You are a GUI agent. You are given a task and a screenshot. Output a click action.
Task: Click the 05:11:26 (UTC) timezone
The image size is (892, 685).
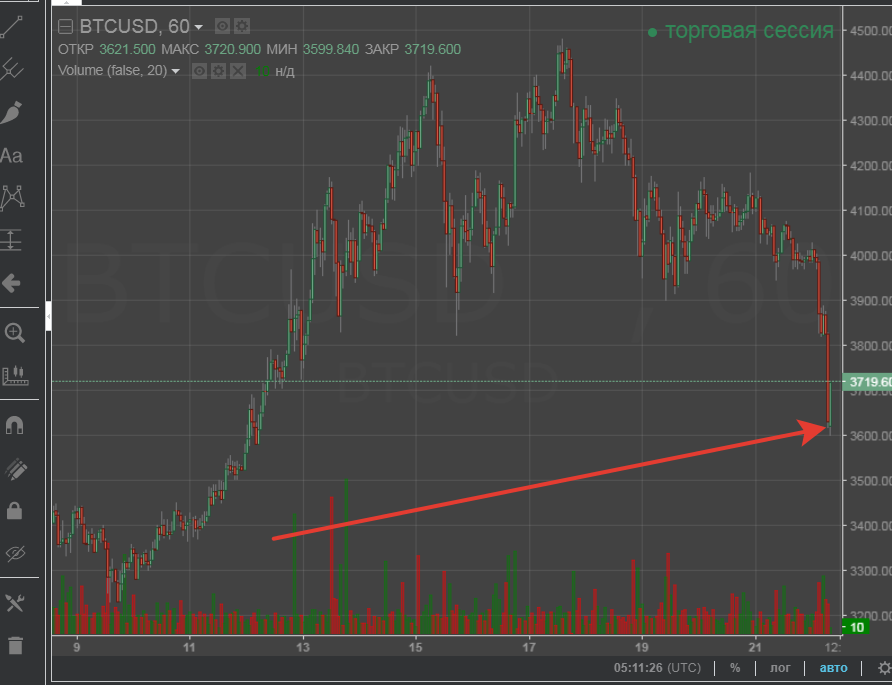tap(657, 668)
